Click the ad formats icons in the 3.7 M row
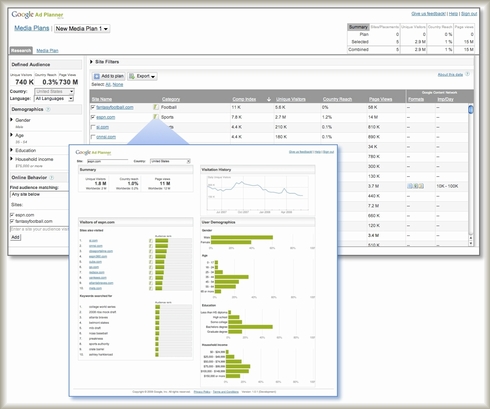490x409 pixels. (416, 186)
